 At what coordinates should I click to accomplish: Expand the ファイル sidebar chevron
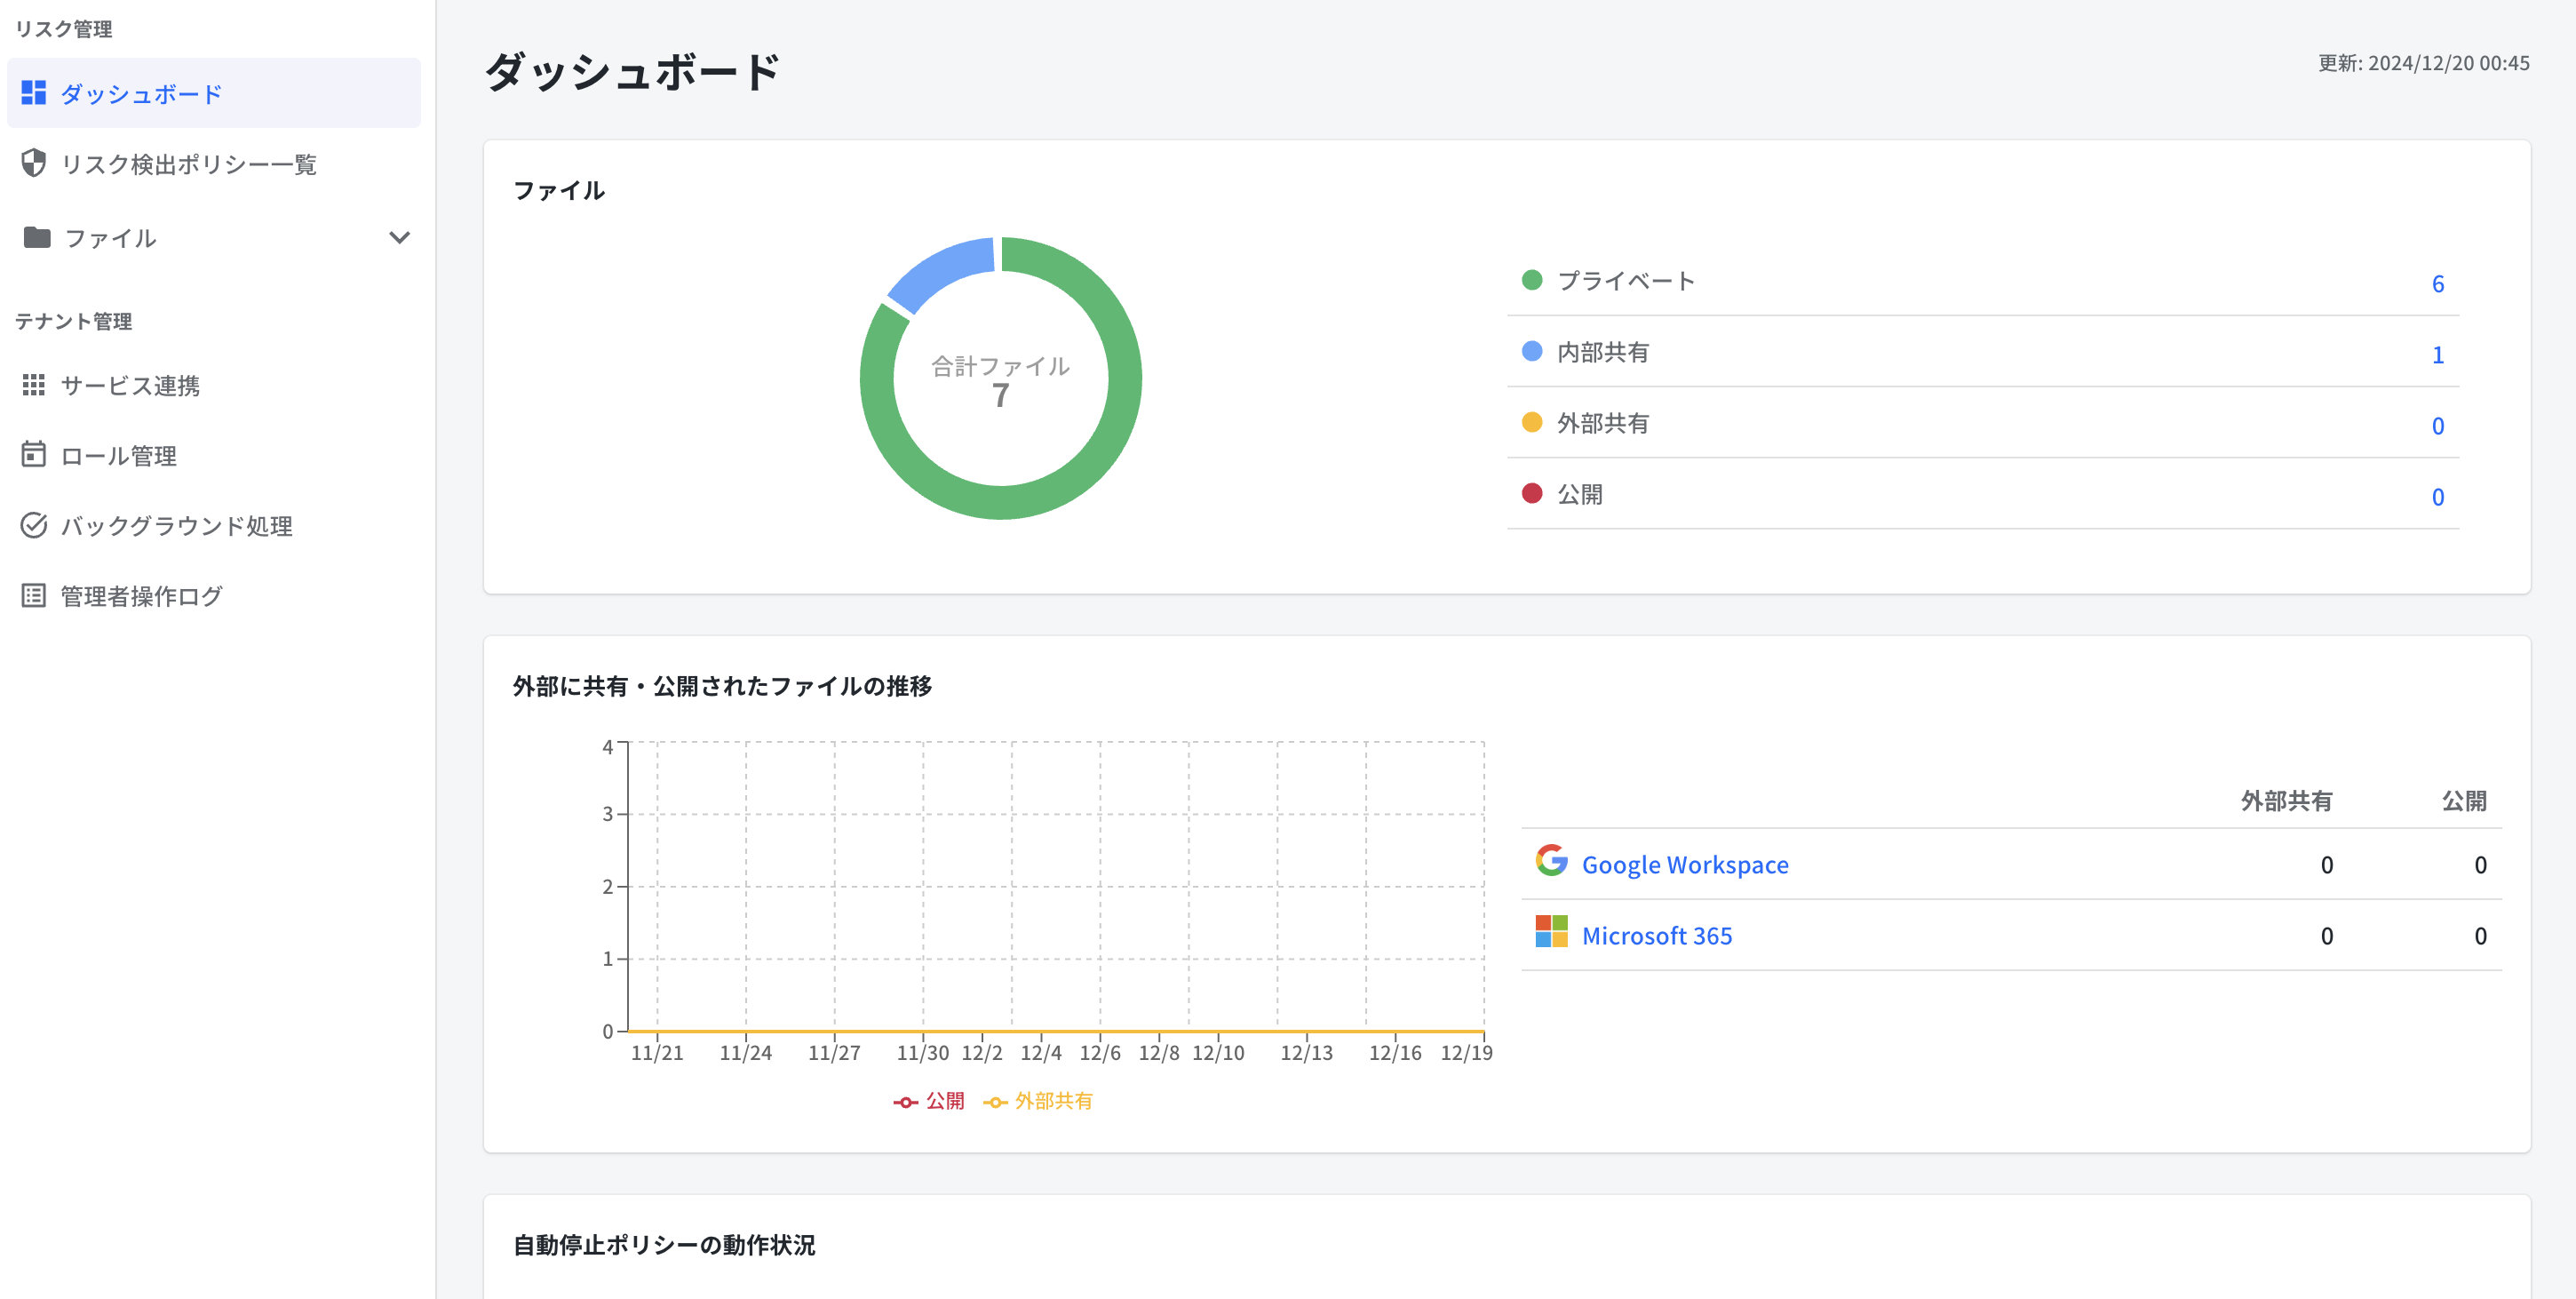[x=399, y=238]
